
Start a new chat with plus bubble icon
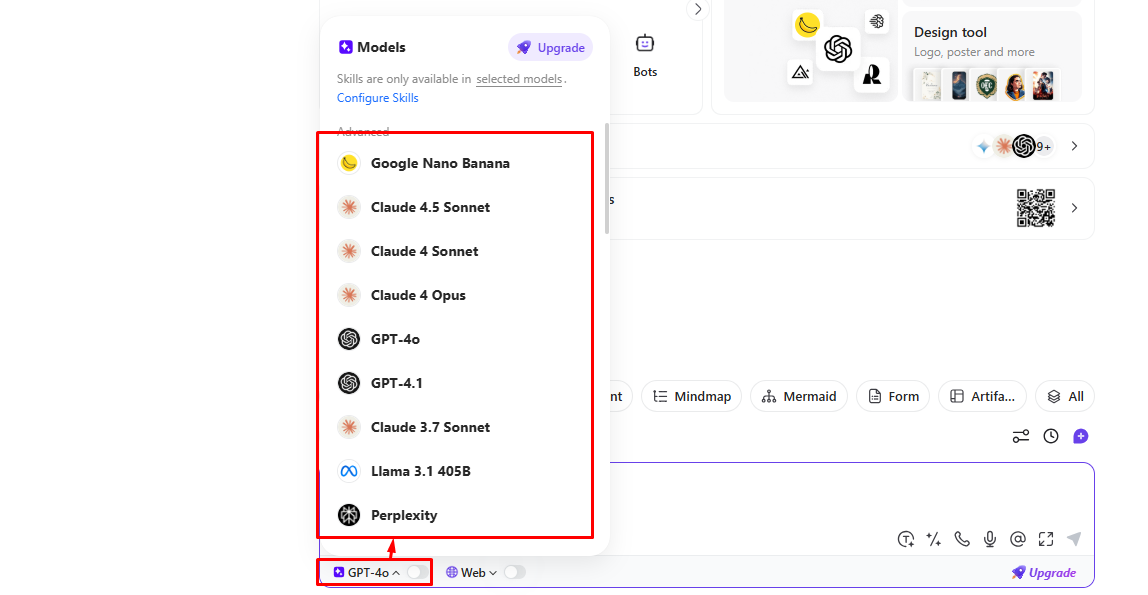coord(1080,436)
